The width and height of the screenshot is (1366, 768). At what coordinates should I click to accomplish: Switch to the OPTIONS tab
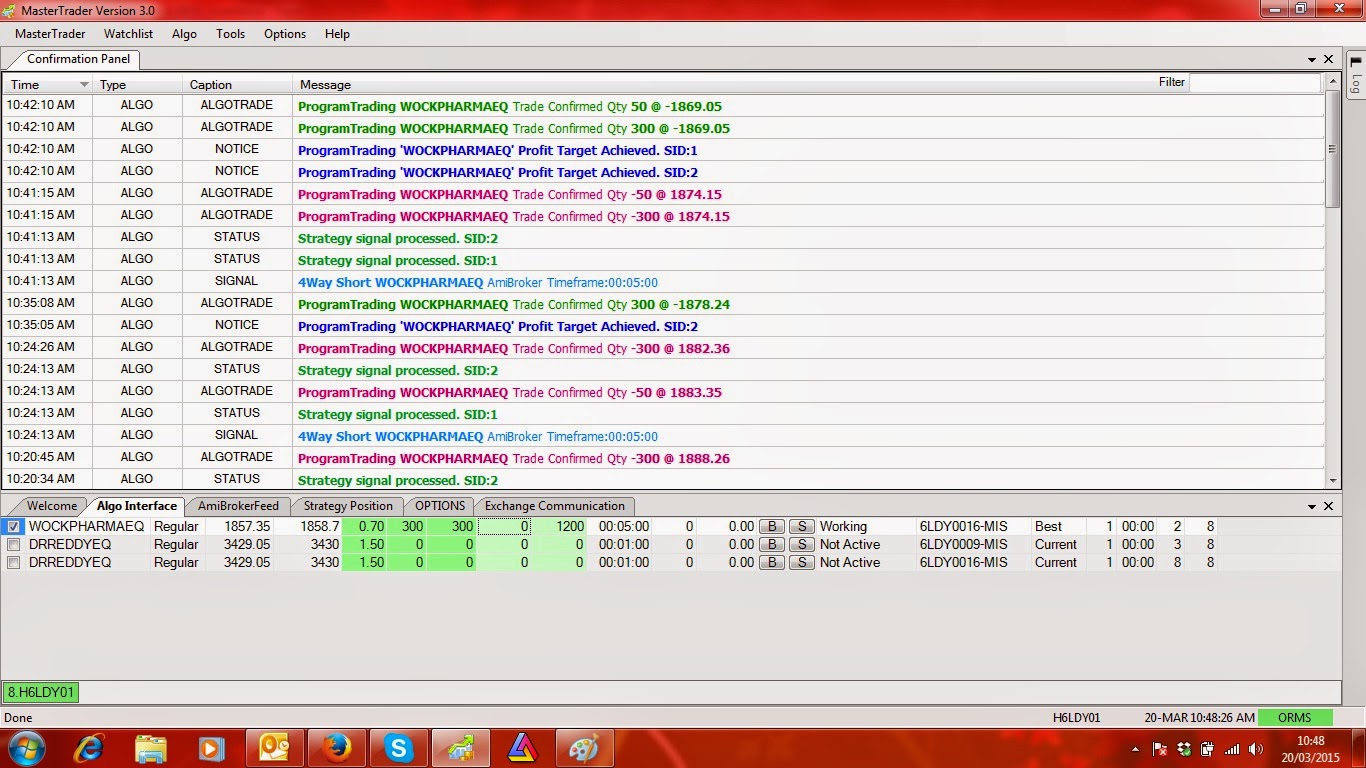click(440, 506)
